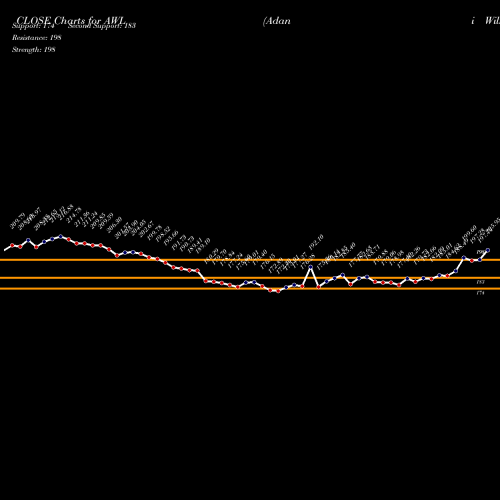Click the 'Second Support: 183' label
This screenshot has width=500, height=500.
[x=102, y=26]
